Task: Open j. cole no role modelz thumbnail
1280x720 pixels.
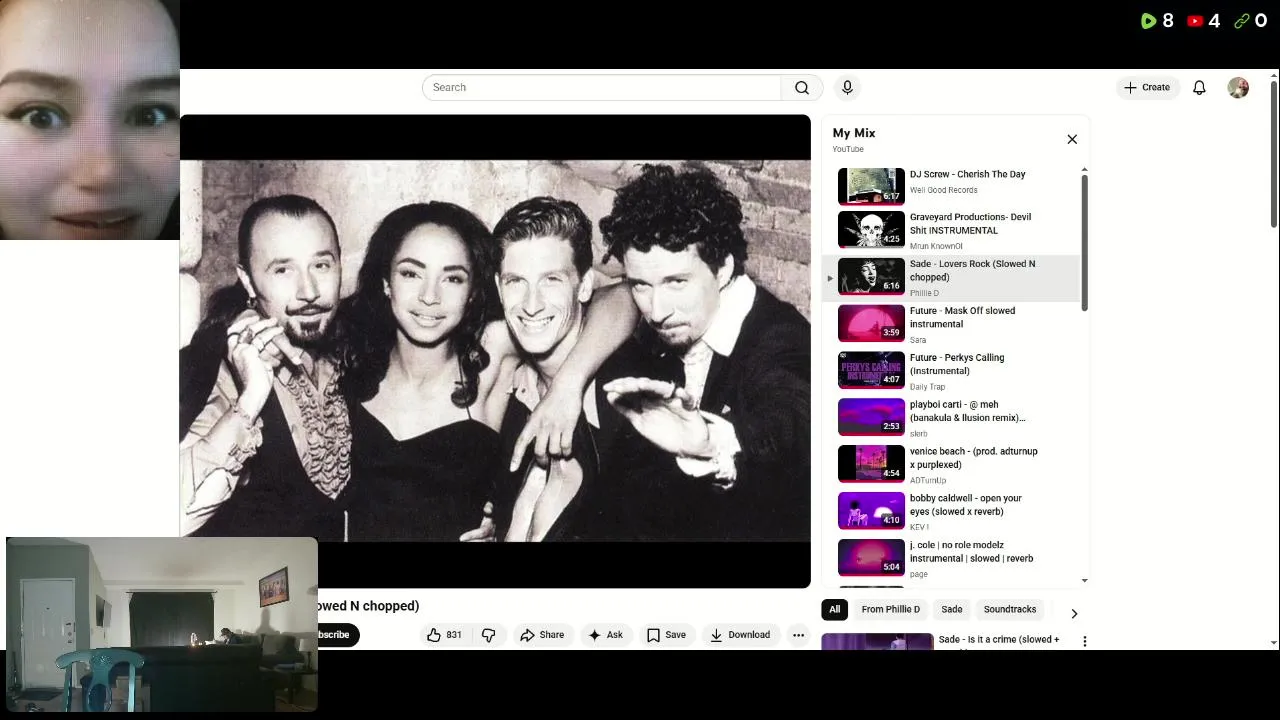Action: pos(871,558)
